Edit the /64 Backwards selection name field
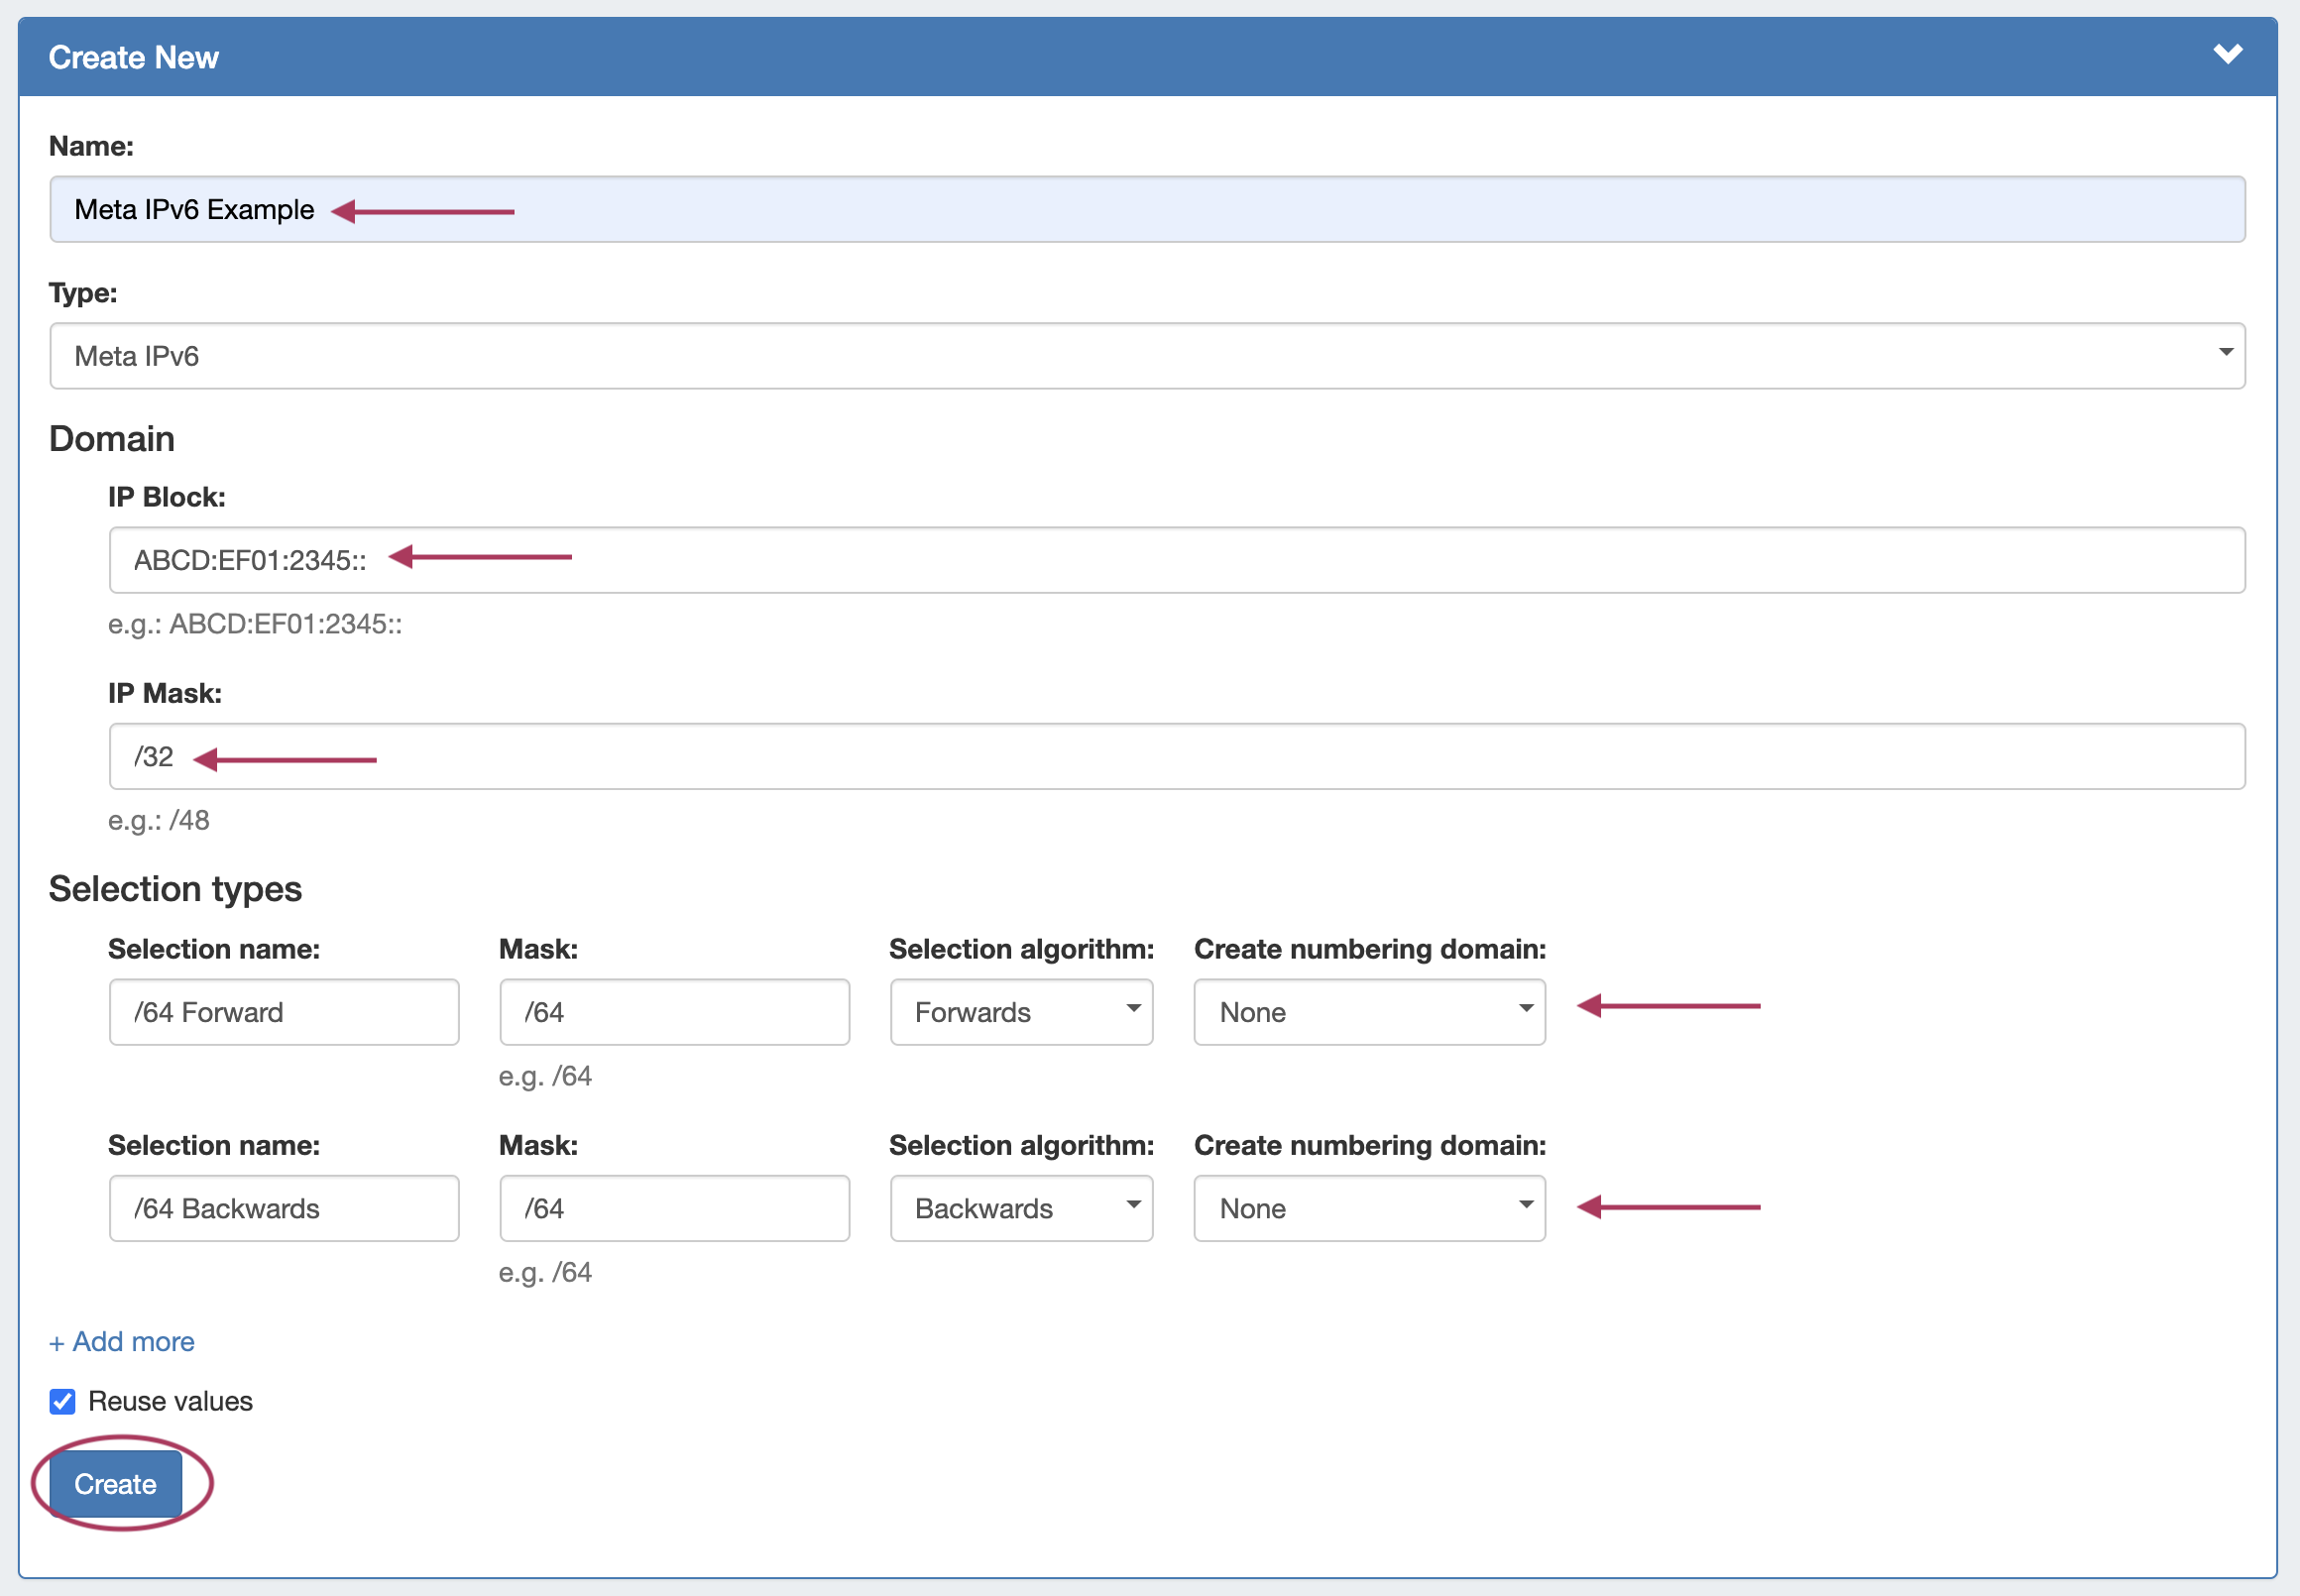The image size is (2300, 1596). click(x=284, y=1208)
